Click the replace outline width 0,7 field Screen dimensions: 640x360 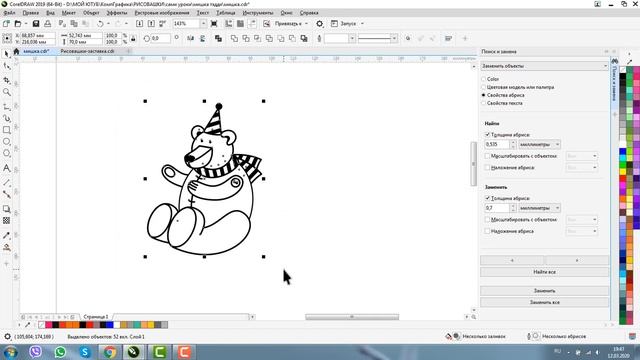pyautogui.click(x=497, y=208)
